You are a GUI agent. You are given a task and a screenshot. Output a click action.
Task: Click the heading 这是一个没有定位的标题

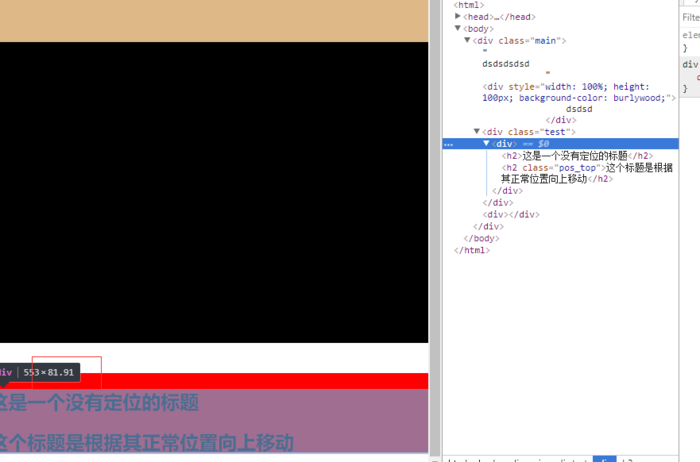[x=99, y=403]
